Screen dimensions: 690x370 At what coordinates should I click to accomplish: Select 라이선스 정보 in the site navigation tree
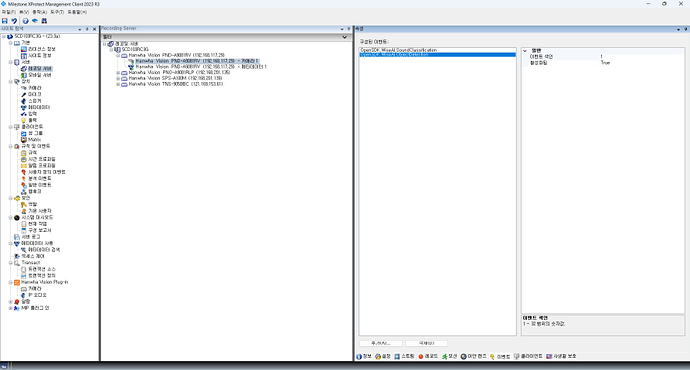42,49
